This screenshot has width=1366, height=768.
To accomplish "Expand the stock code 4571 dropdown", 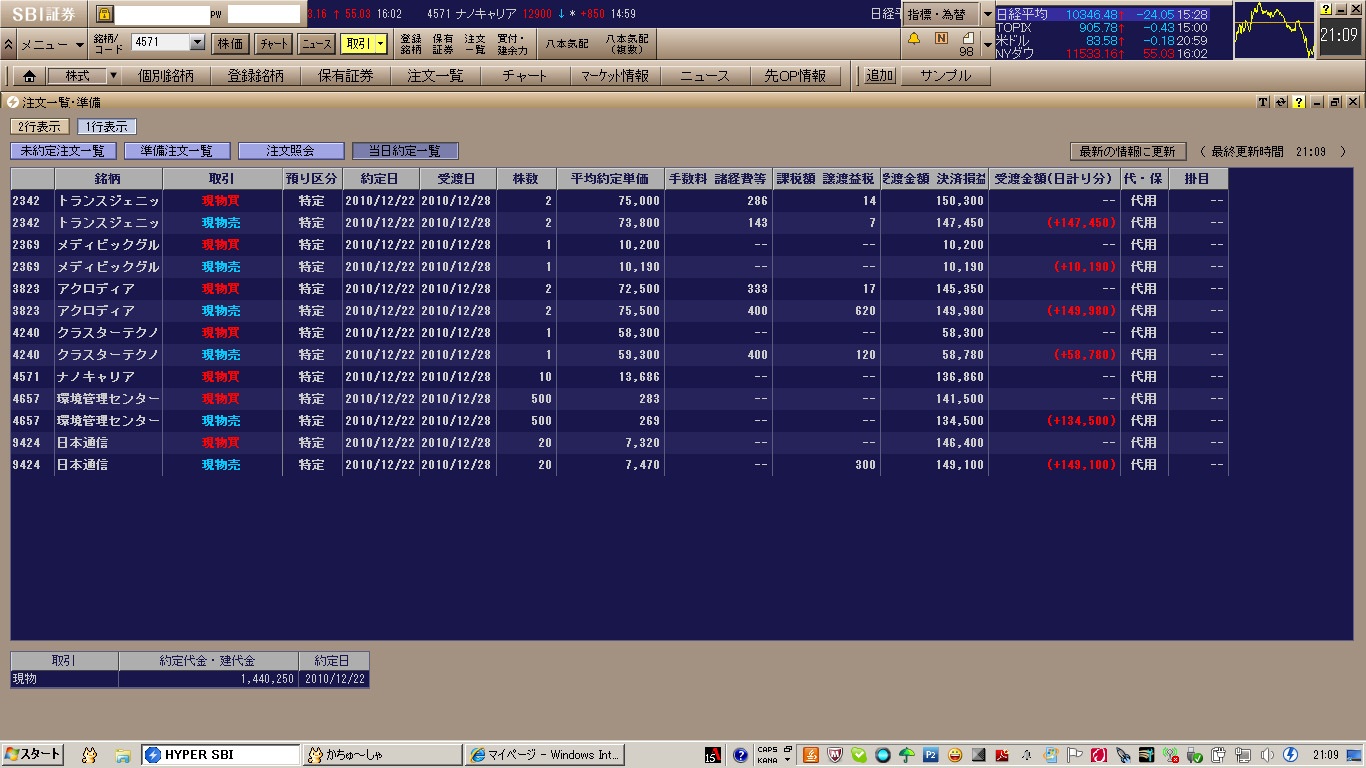I will (196, 43).
